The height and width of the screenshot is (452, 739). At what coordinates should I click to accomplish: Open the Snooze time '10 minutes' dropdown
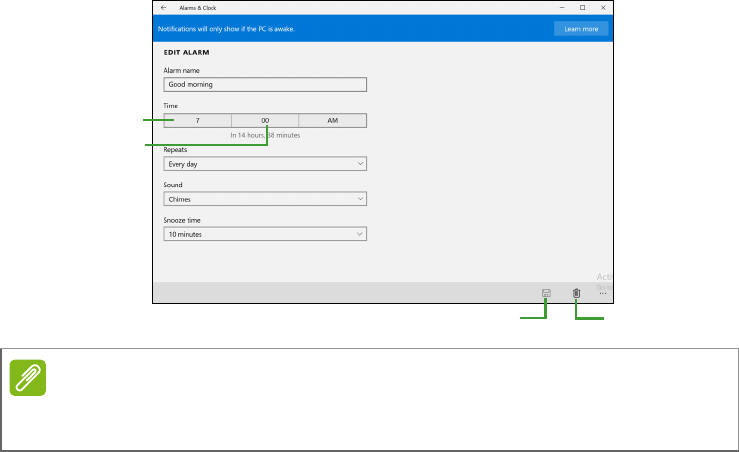pyautogui.click(x=265, y=234)
